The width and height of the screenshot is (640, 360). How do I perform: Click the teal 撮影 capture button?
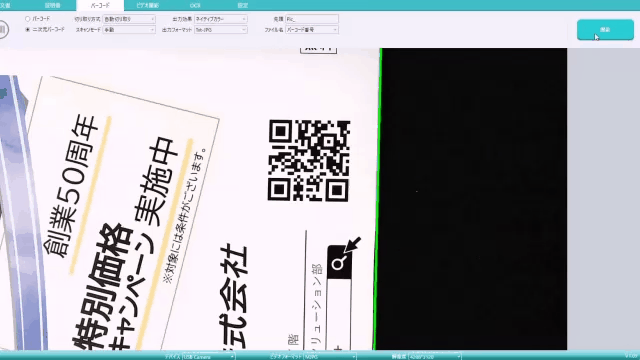click(605, 30)
